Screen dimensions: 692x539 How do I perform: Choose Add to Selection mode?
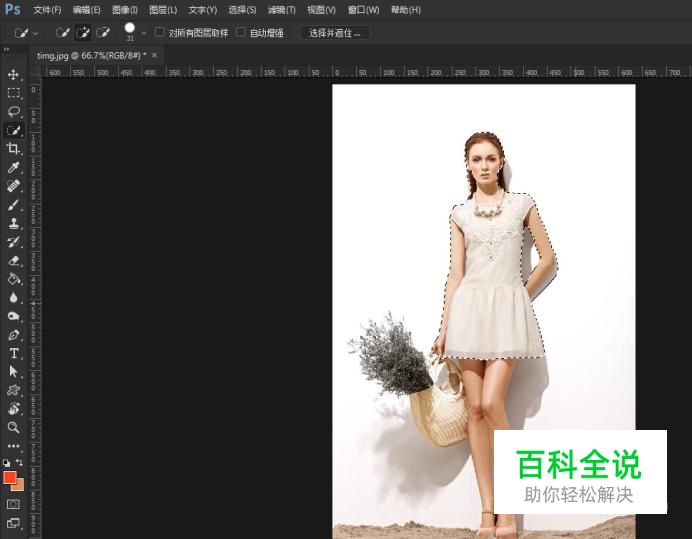point(83,33)
